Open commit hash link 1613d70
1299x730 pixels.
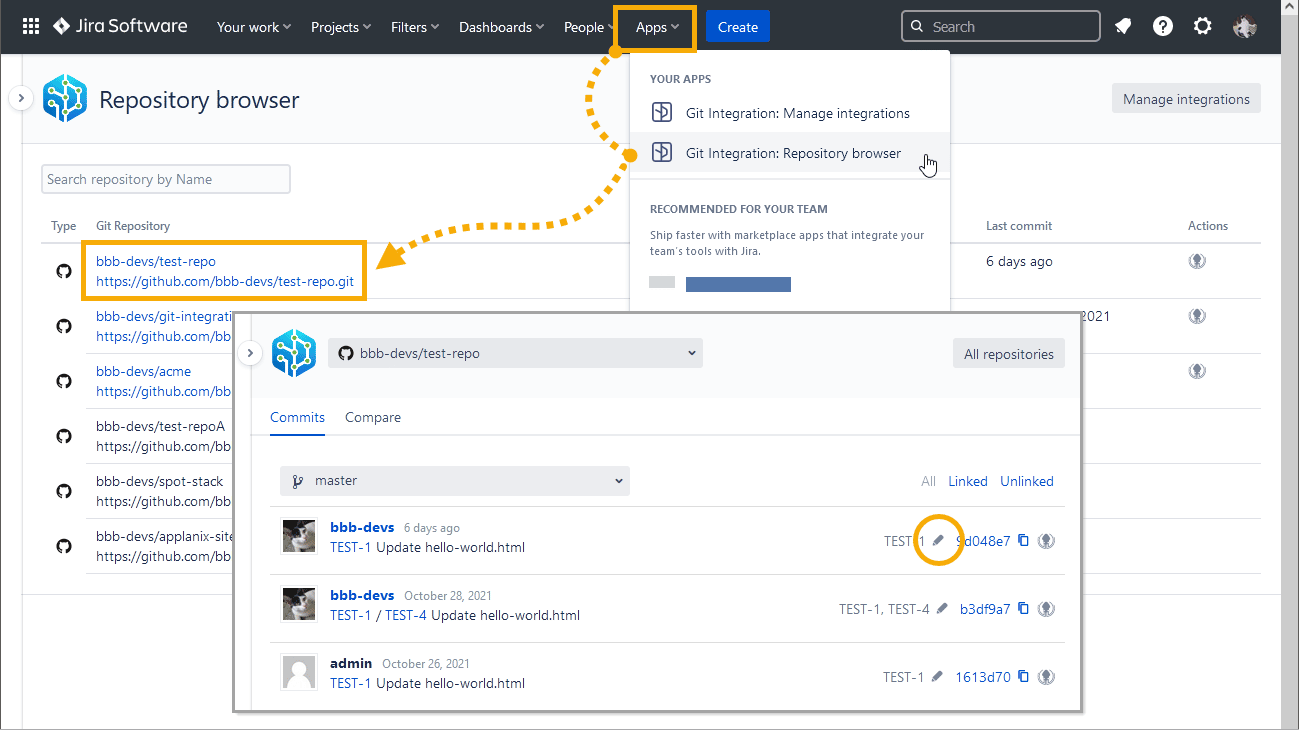pos(982,676)
